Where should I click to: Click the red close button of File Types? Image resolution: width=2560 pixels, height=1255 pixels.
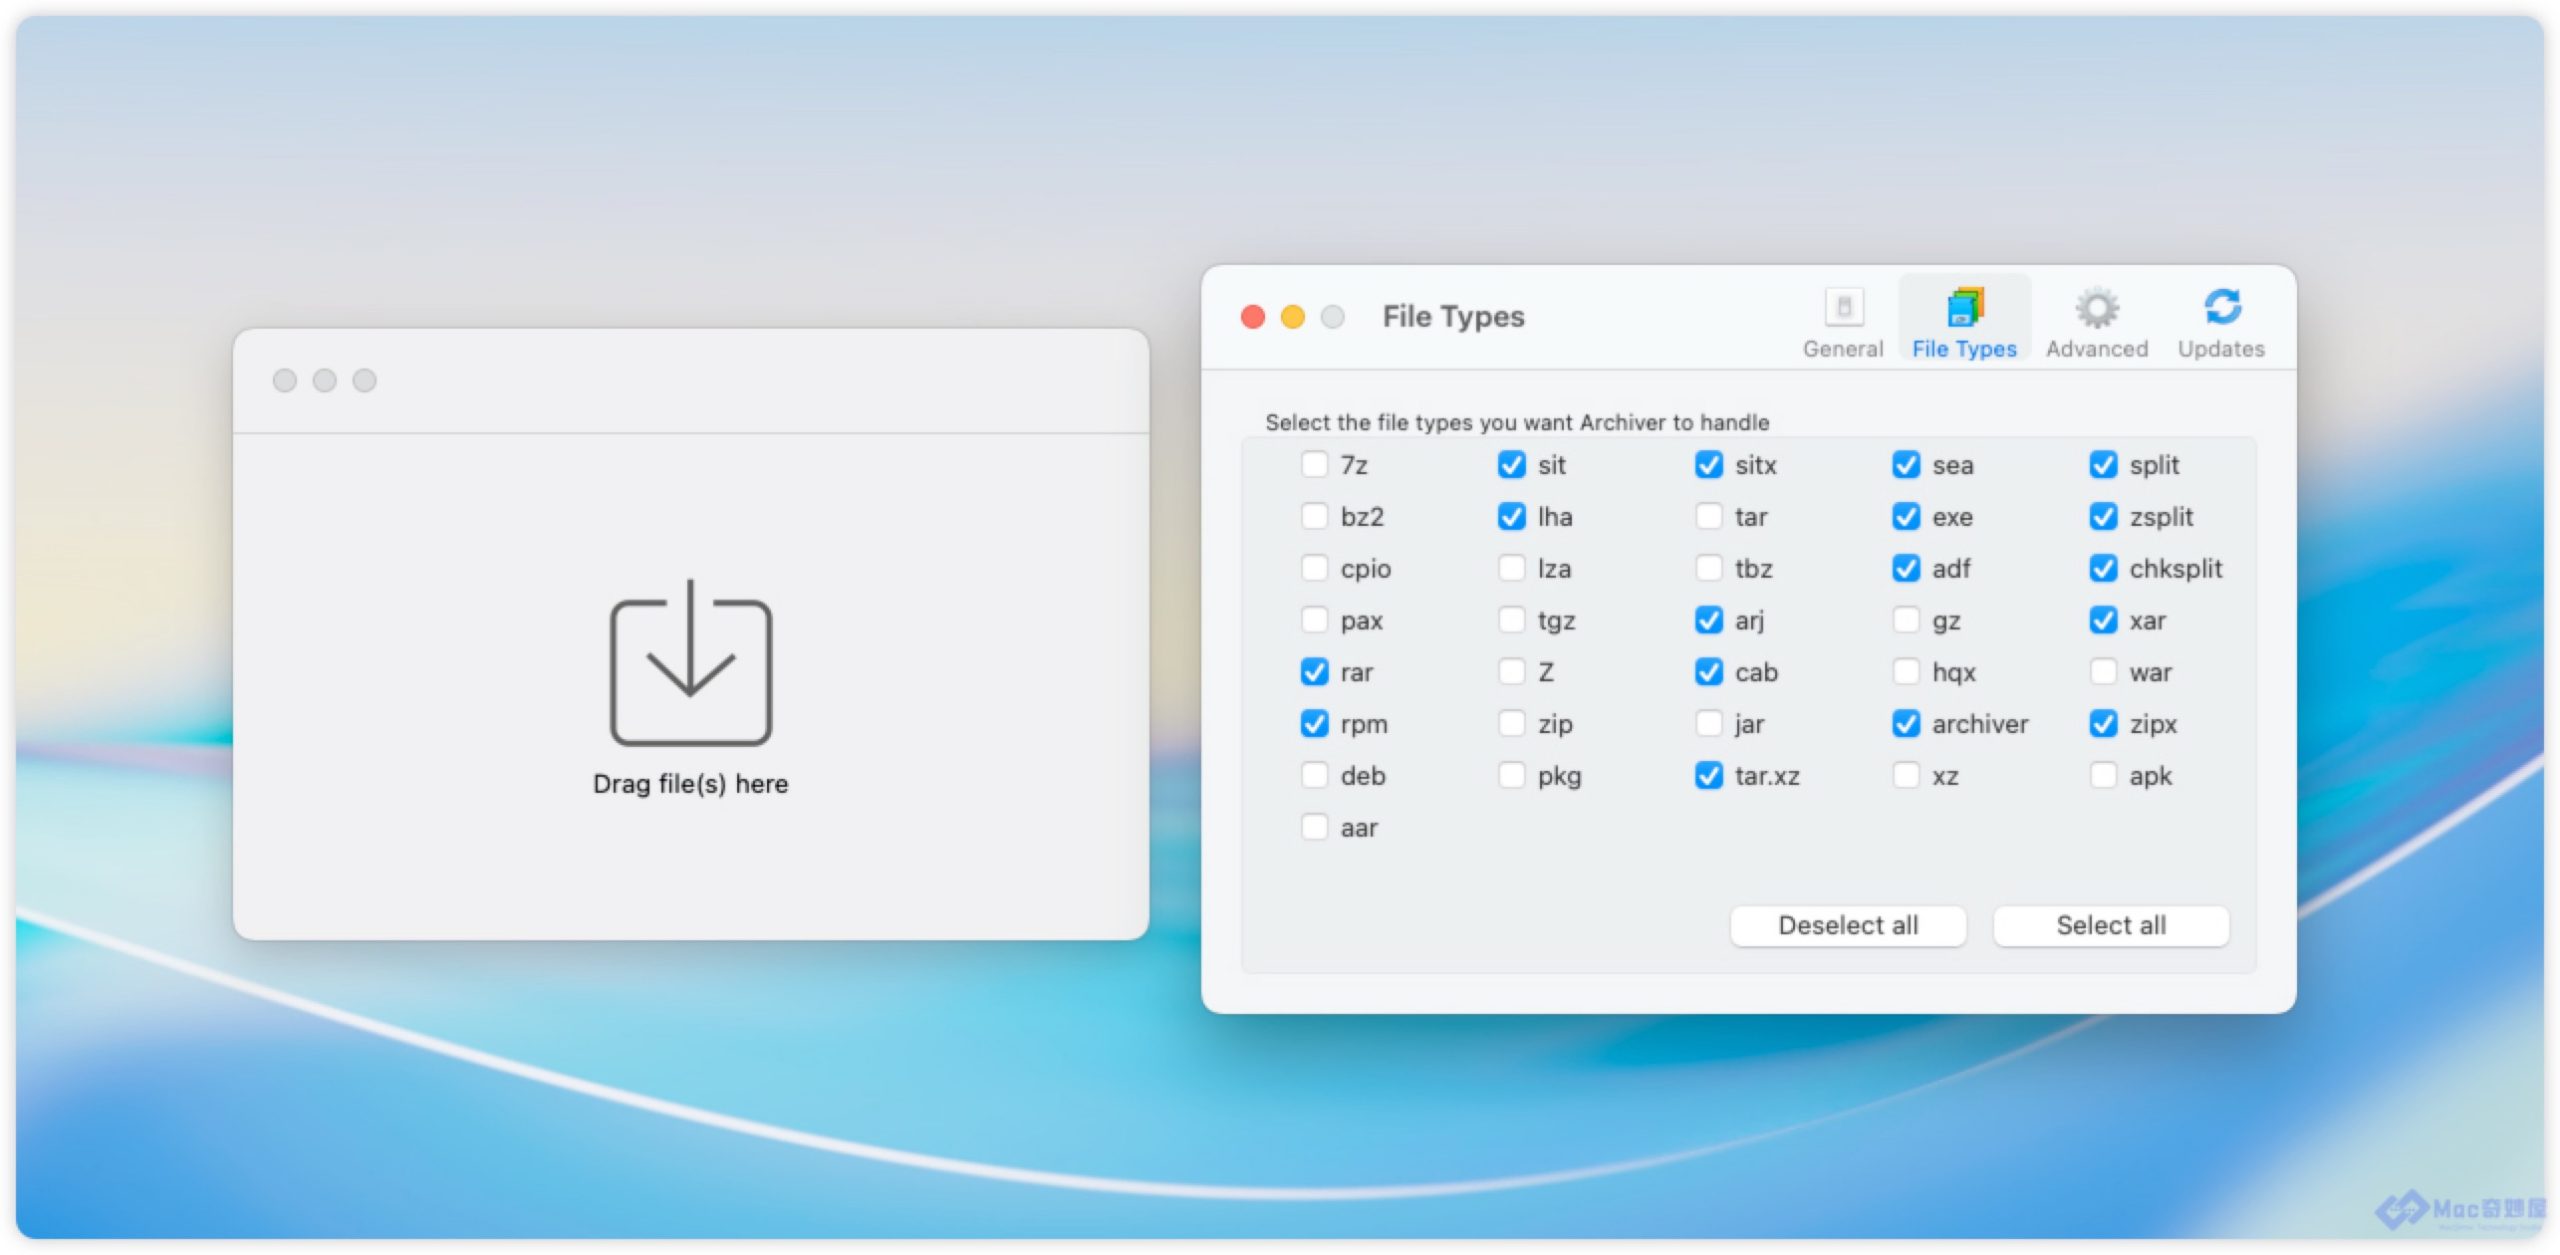click(x=1253, y=317)
